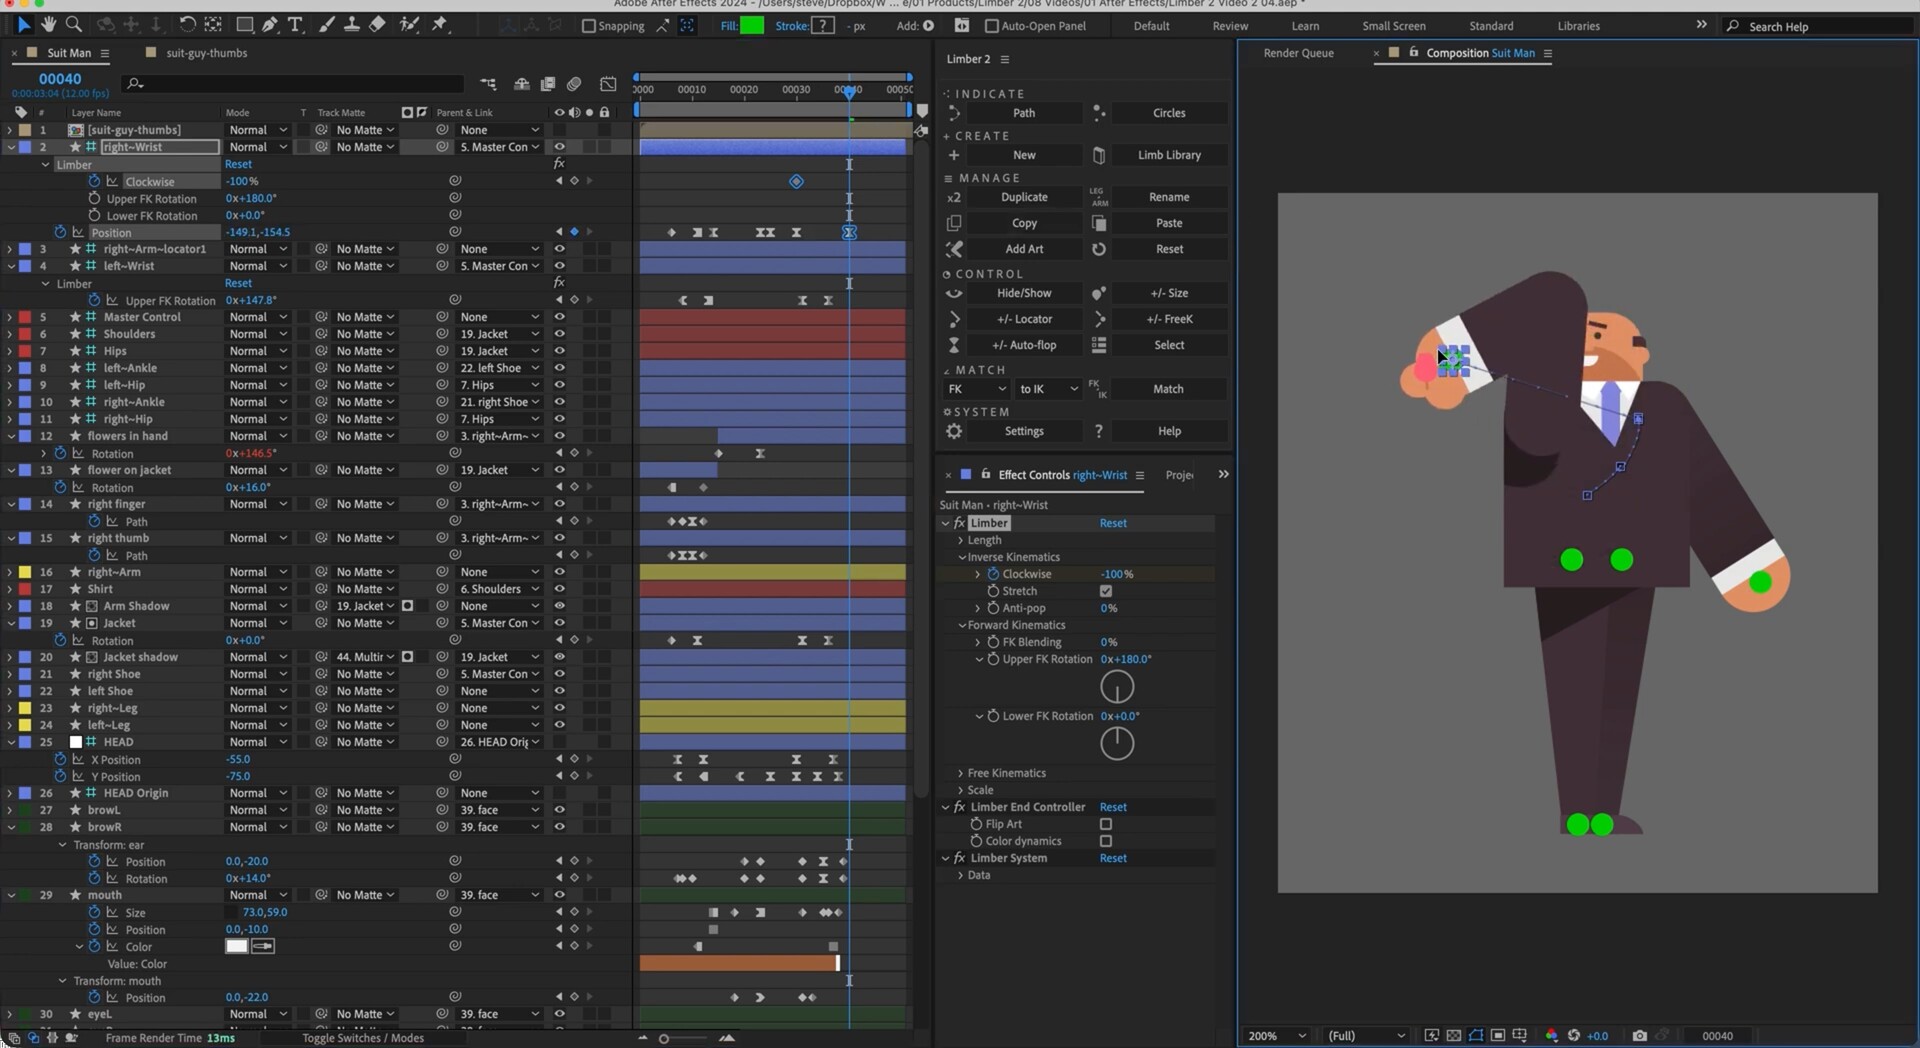Enable the Snapping checkbox

(x=589, y=26)
